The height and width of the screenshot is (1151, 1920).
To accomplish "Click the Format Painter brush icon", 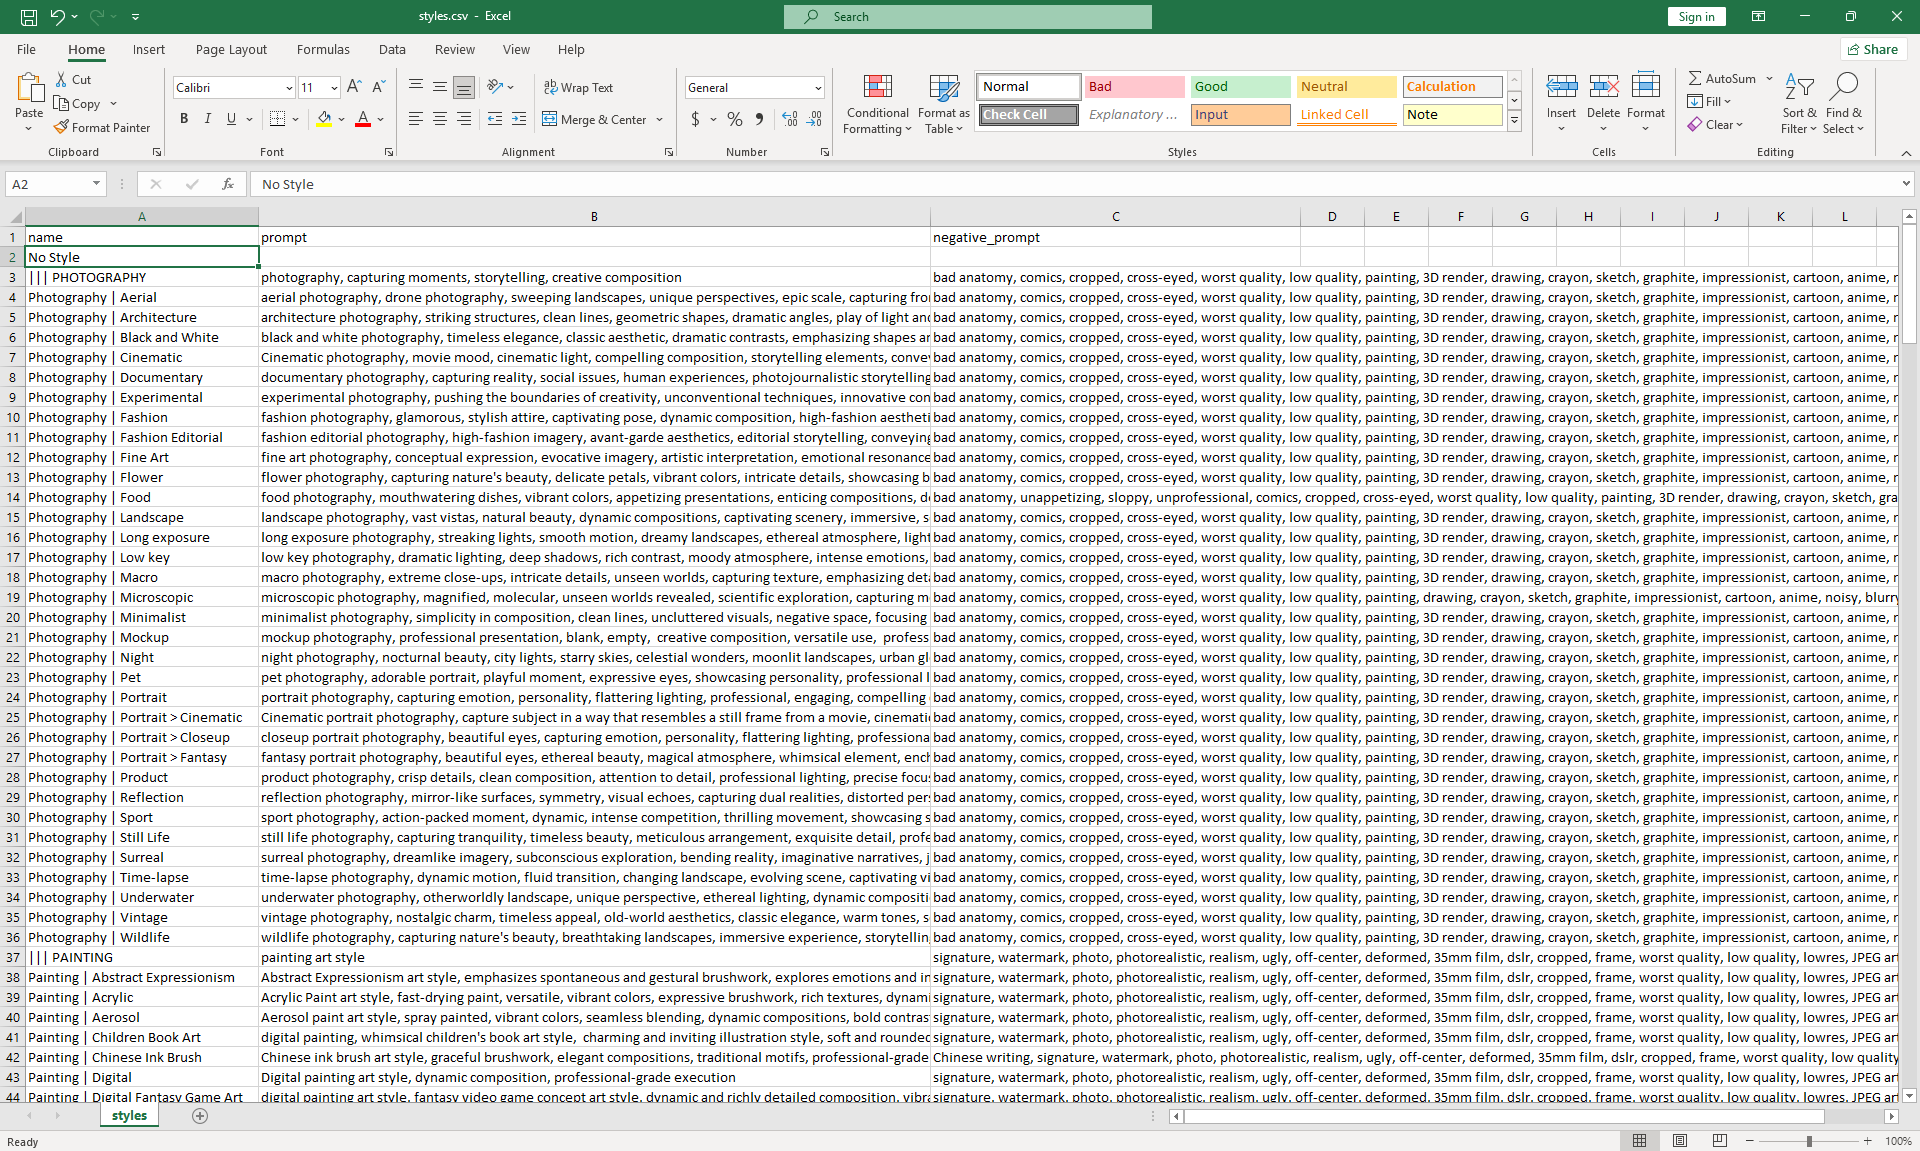I will tap(62, 128).
